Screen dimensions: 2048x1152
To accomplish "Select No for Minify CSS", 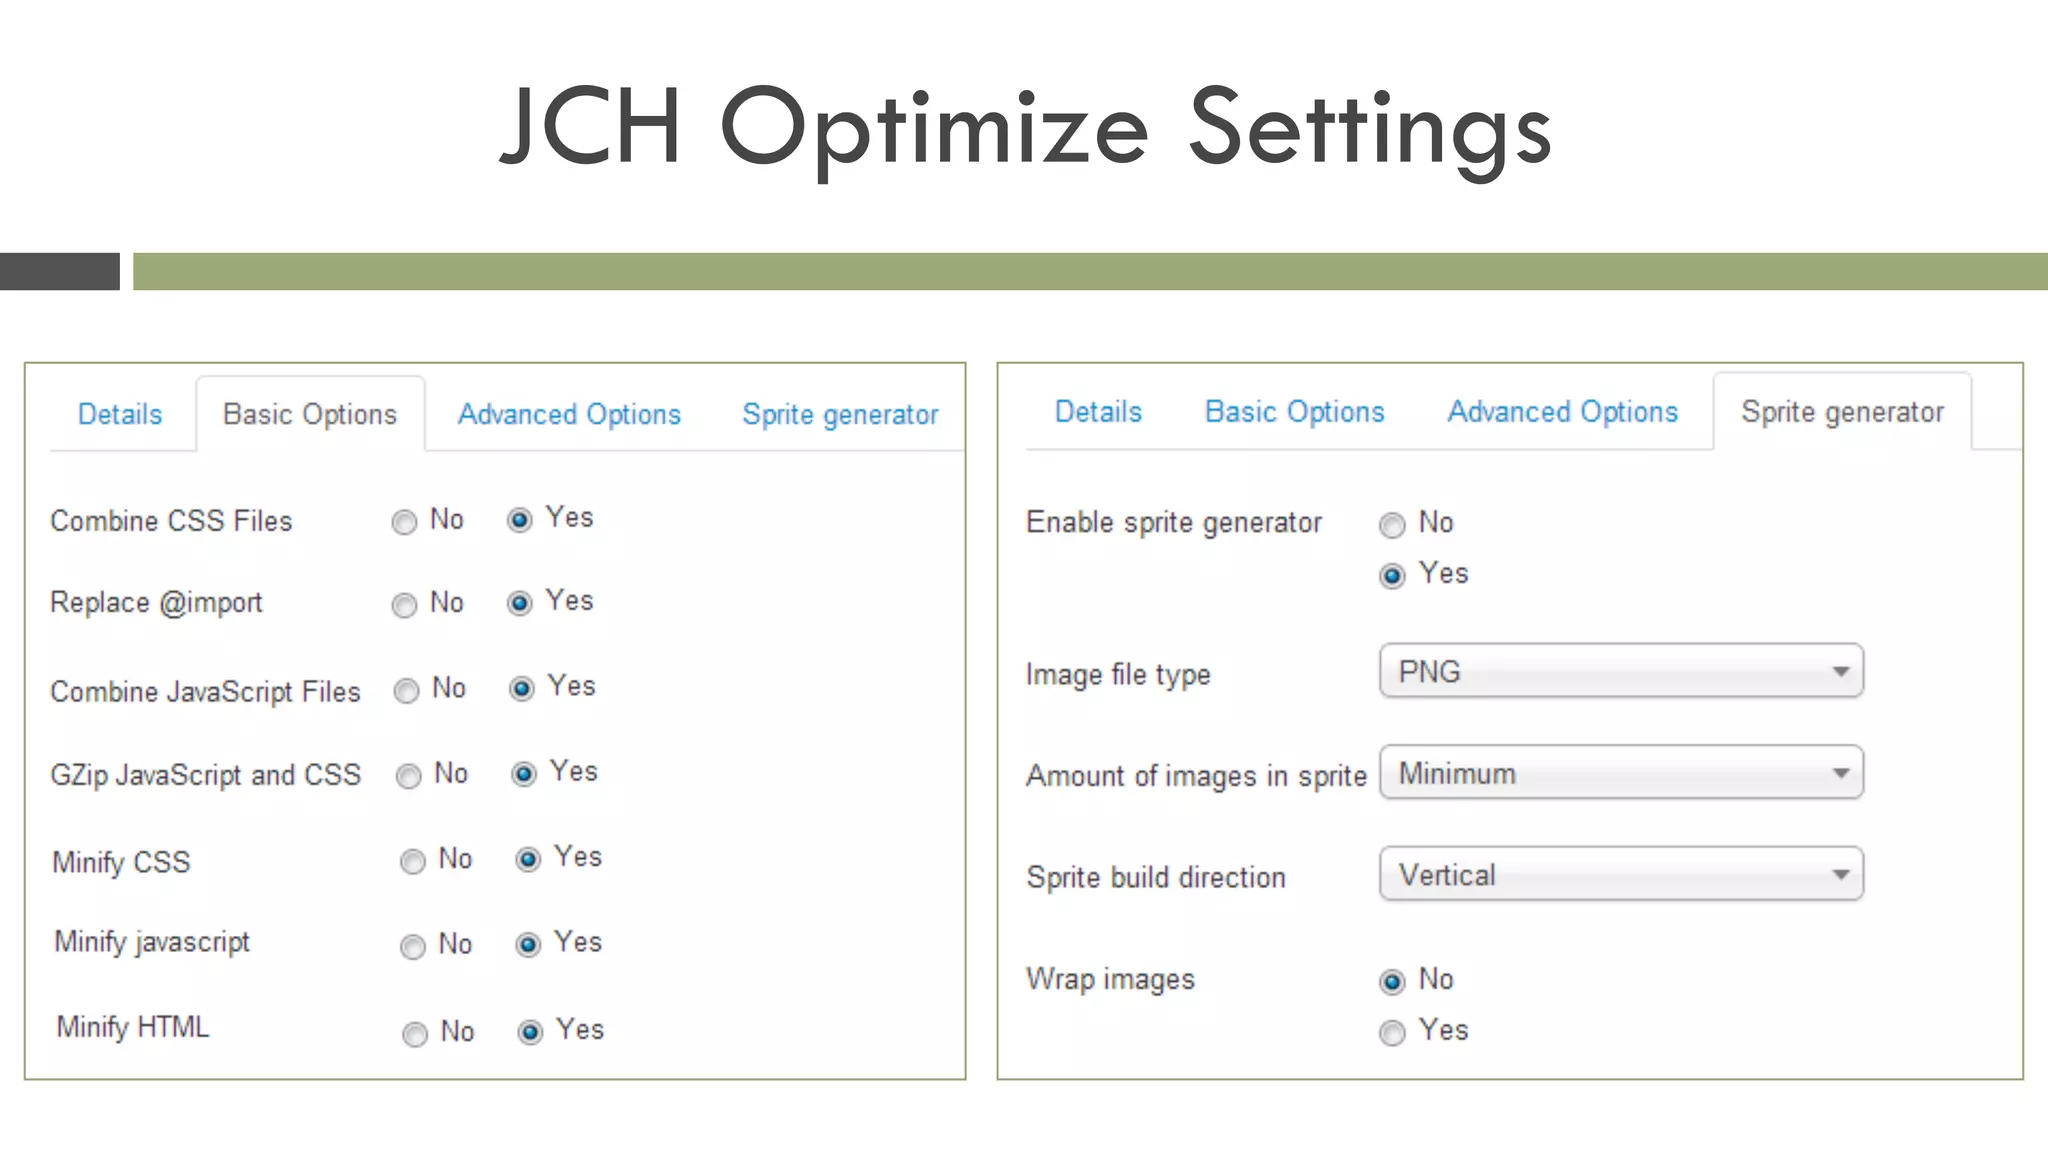I will (412, 861).
